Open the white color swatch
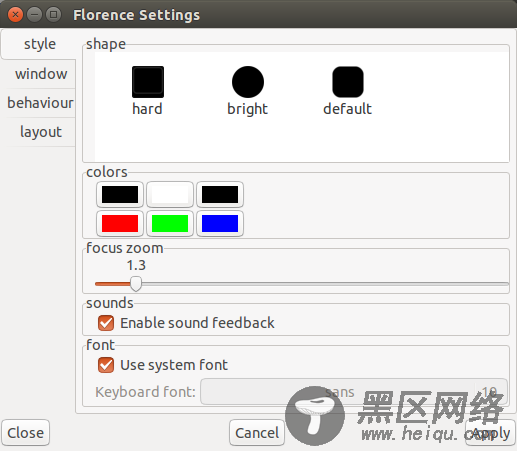Image resolution: width=517 pixels, height=451 pixels. point(170,194)
